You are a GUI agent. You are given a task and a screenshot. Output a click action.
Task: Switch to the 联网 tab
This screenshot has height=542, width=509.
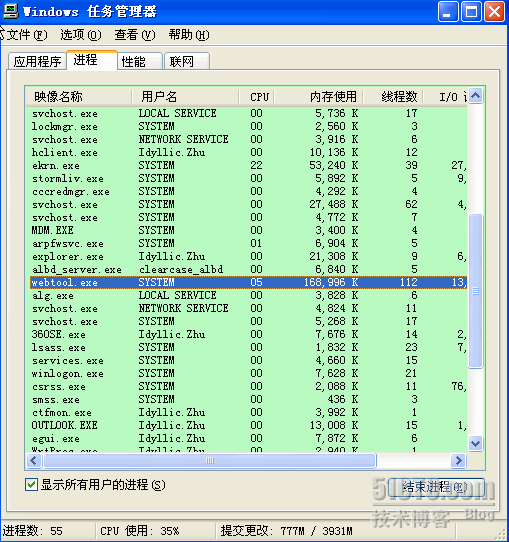[x=187, y=62]
